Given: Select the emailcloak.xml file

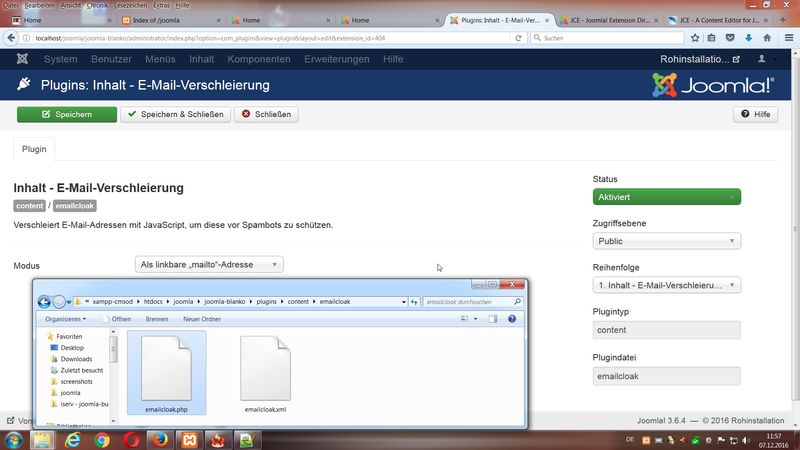Looking at the screenshot, I should click(x=265, y=375).
